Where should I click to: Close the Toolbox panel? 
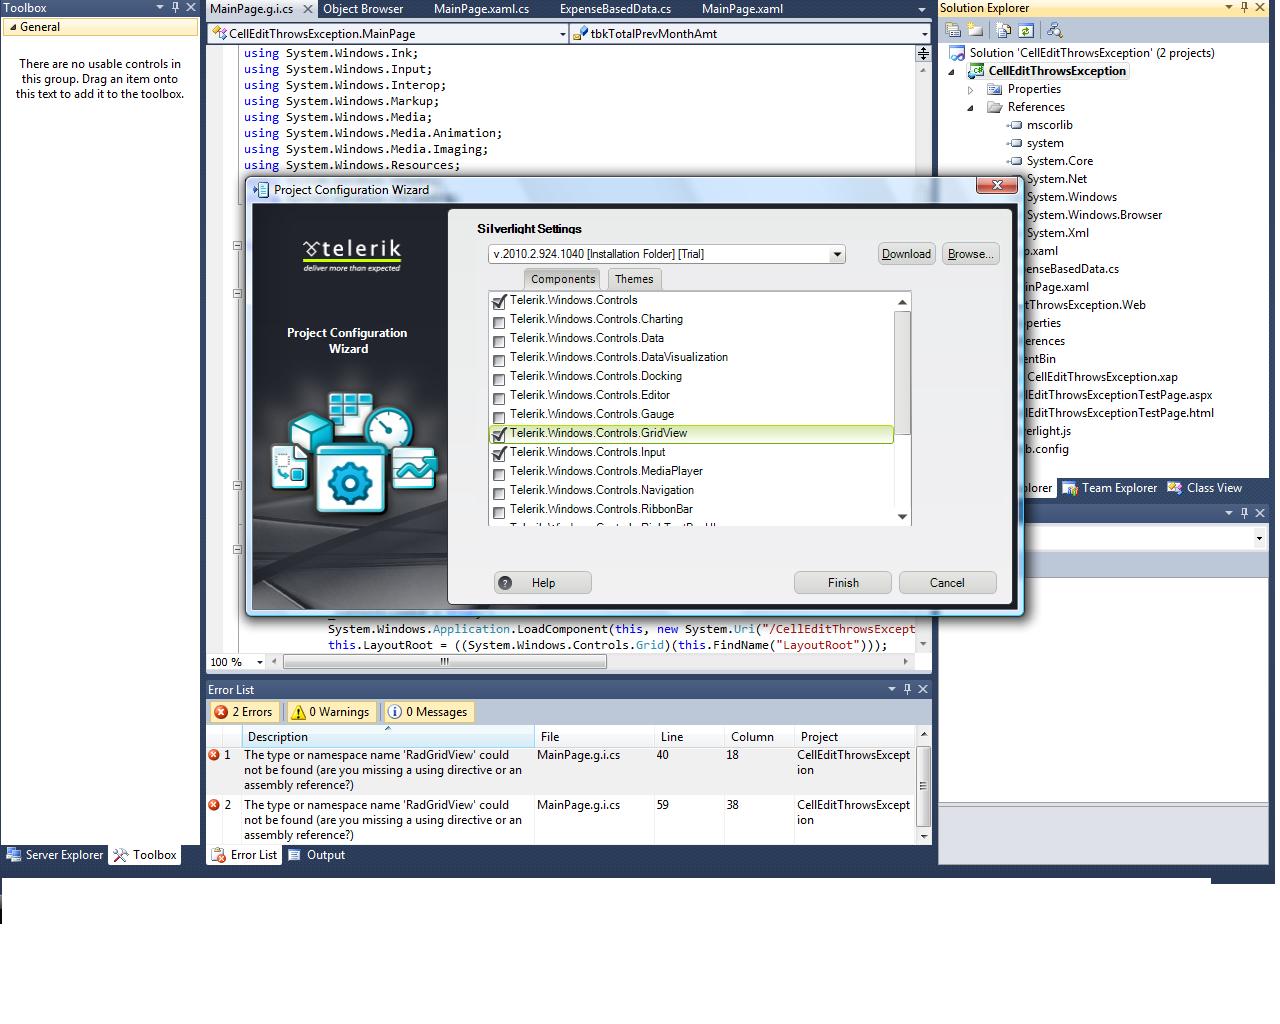point(191,8)
